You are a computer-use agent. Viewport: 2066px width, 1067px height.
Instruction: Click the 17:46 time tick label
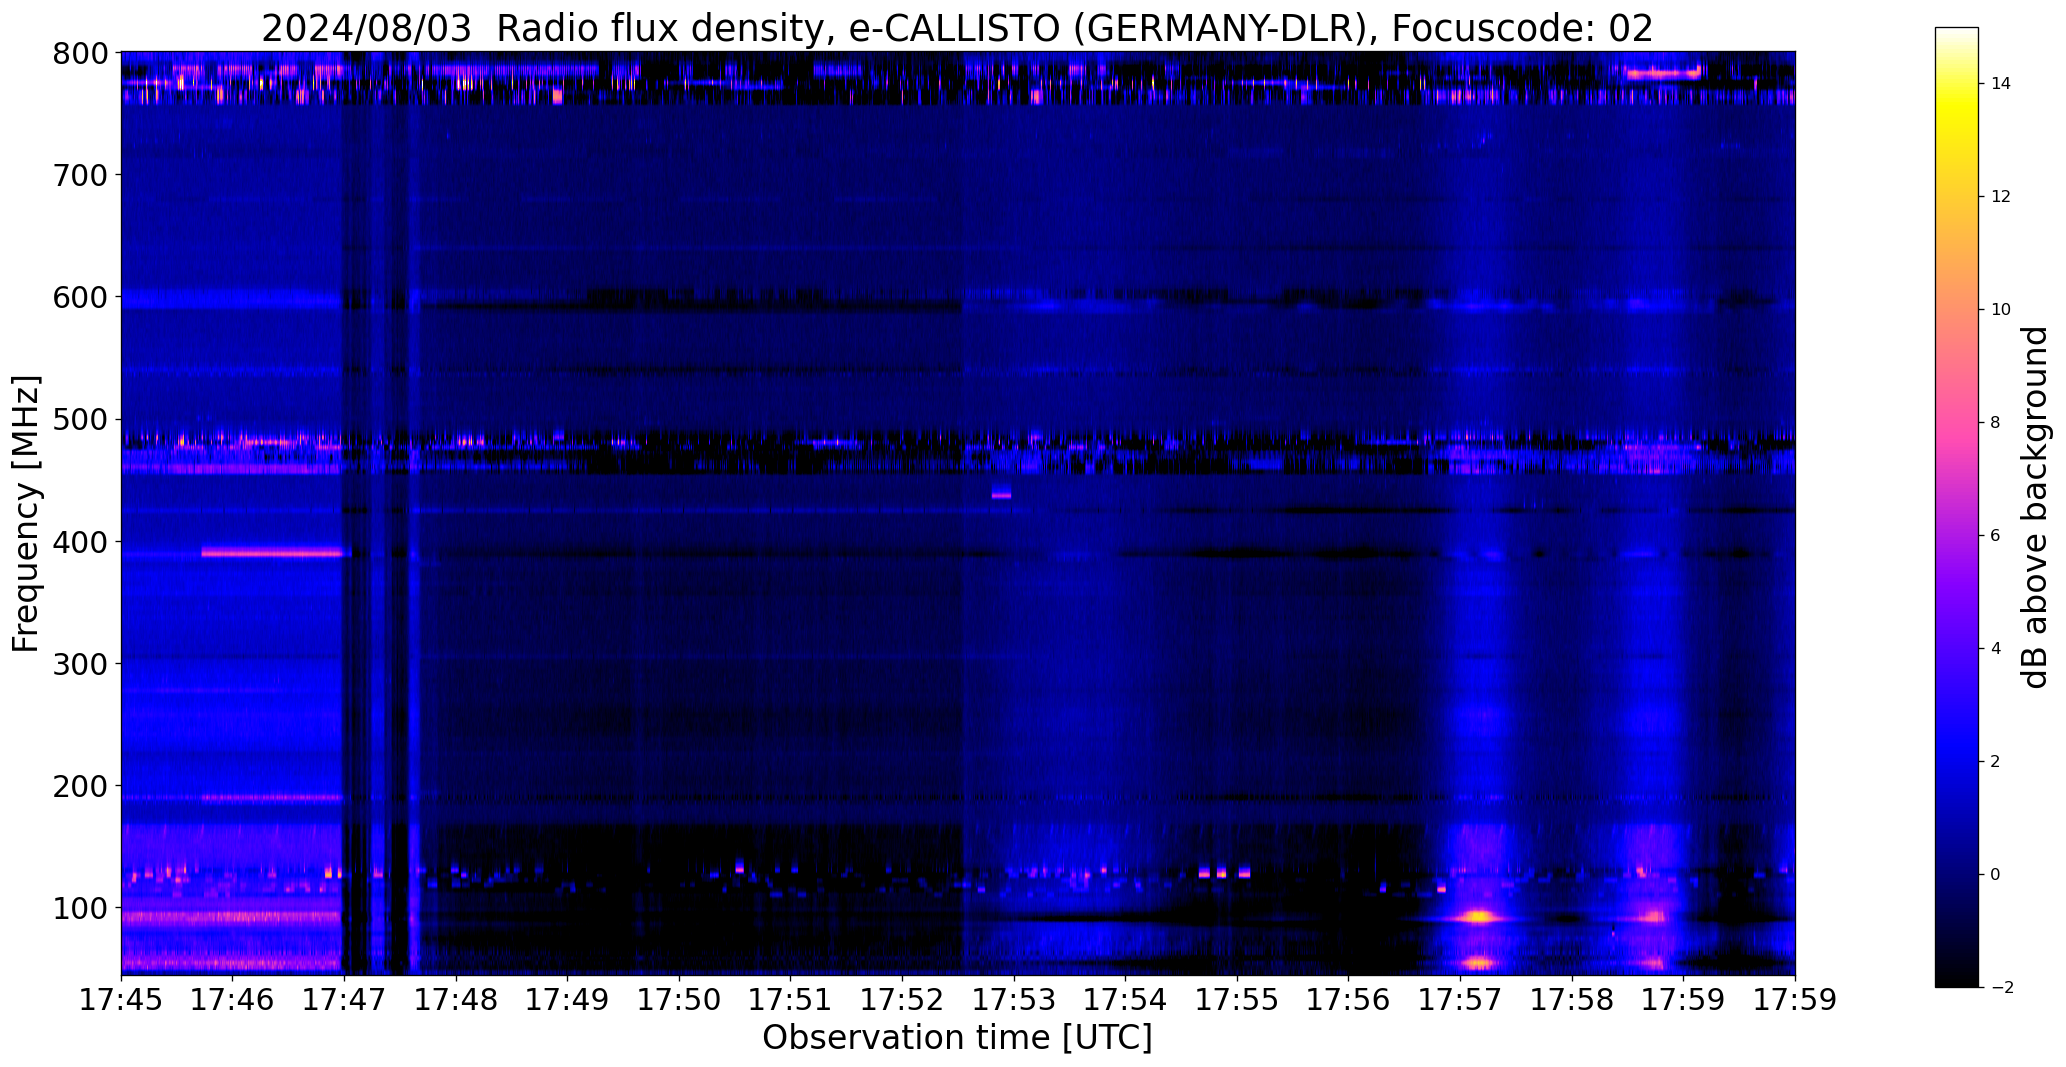[x=233, y=1000]
